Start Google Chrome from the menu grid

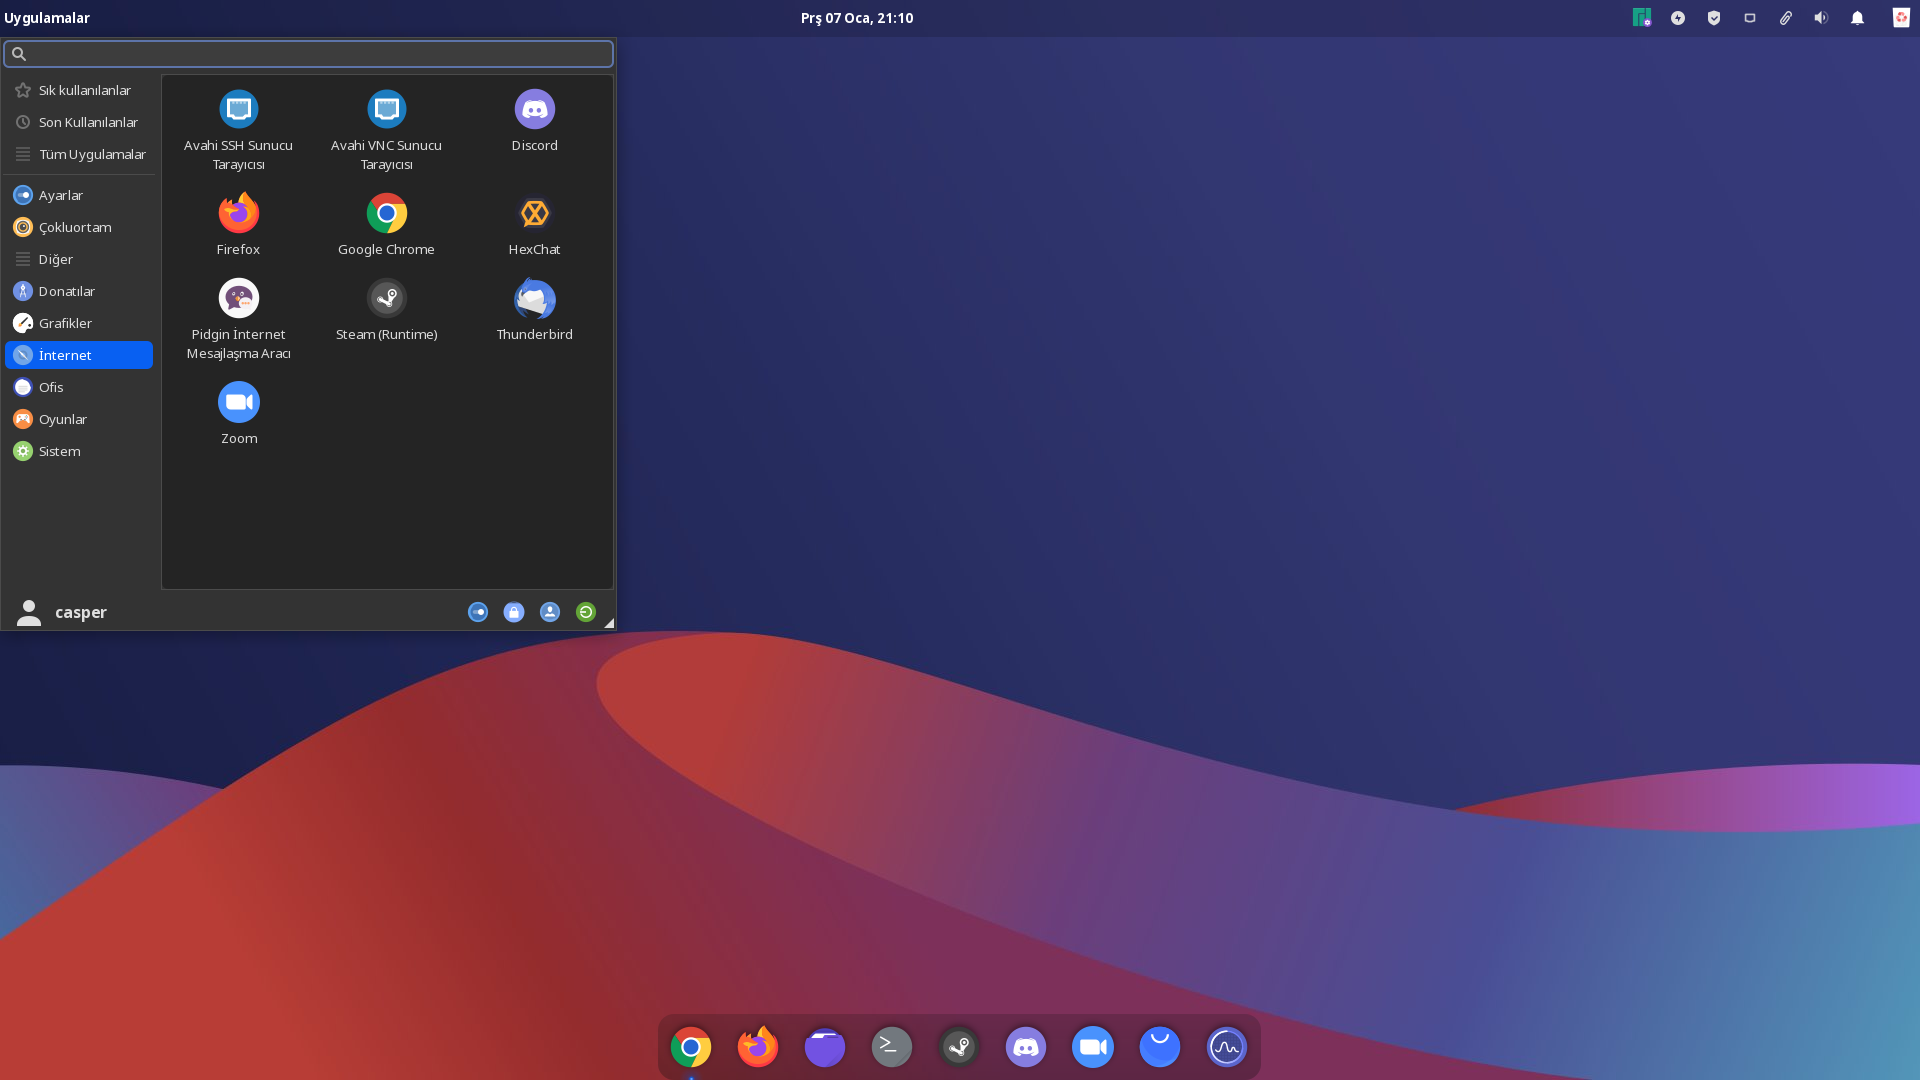(386, 214)
